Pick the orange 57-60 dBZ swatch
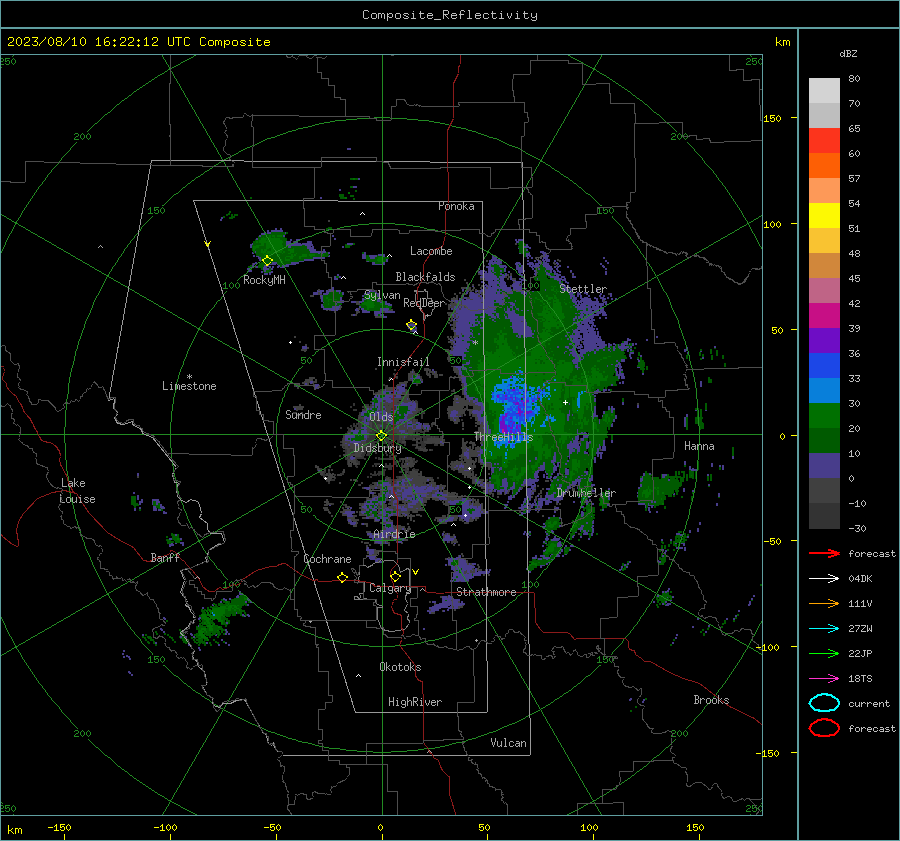This screenshot has width=900, height=841. [824, 166]
